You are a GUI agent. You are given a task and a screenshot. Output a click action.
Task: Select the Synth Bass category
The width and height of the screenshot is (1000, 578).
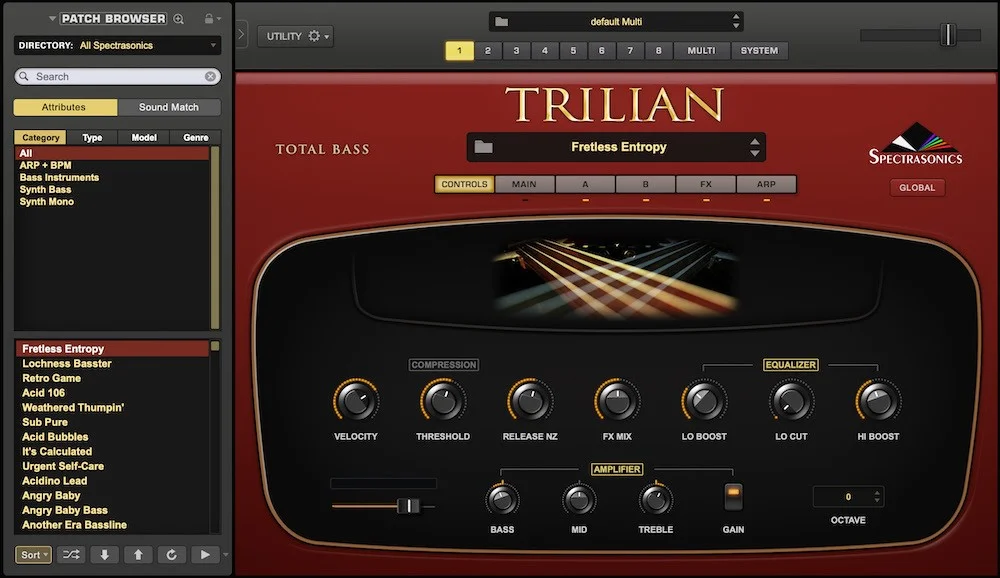pyautogui.click(x=112, y=189)
